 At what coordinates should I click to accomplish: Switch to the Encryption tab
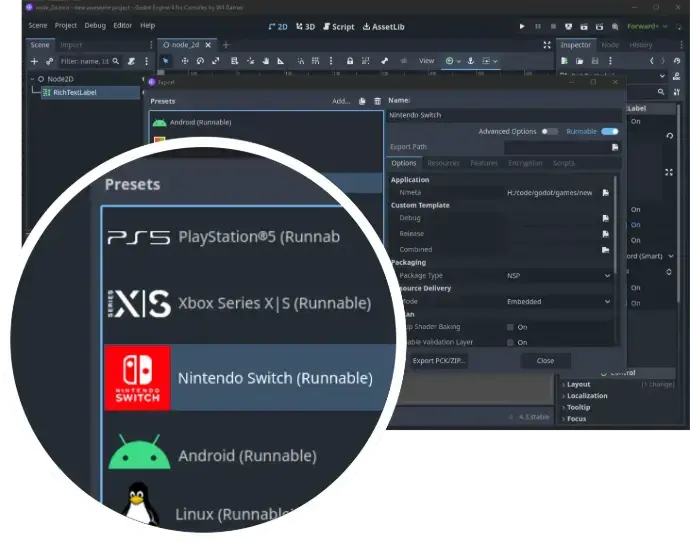click(525, 163)
